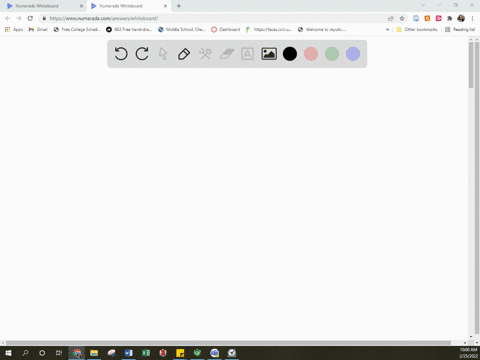Switch to the first Numerade Whiteboard tab
This screenshot has height=360, width=480.
point(37,6)
